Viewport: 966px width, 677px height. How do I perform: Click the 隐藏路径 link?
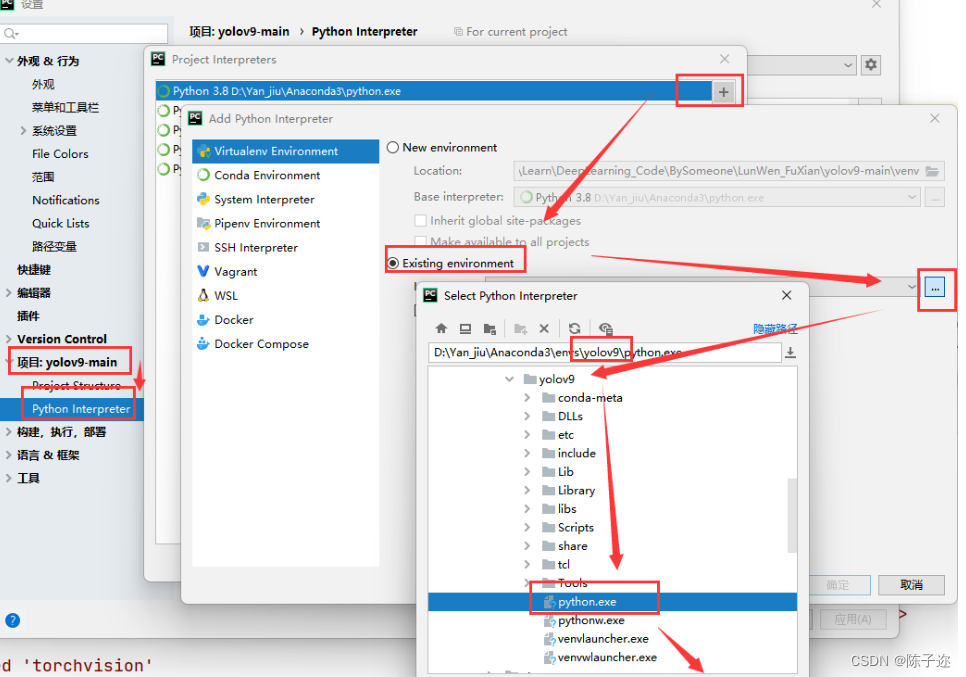[x=775, y=329]
